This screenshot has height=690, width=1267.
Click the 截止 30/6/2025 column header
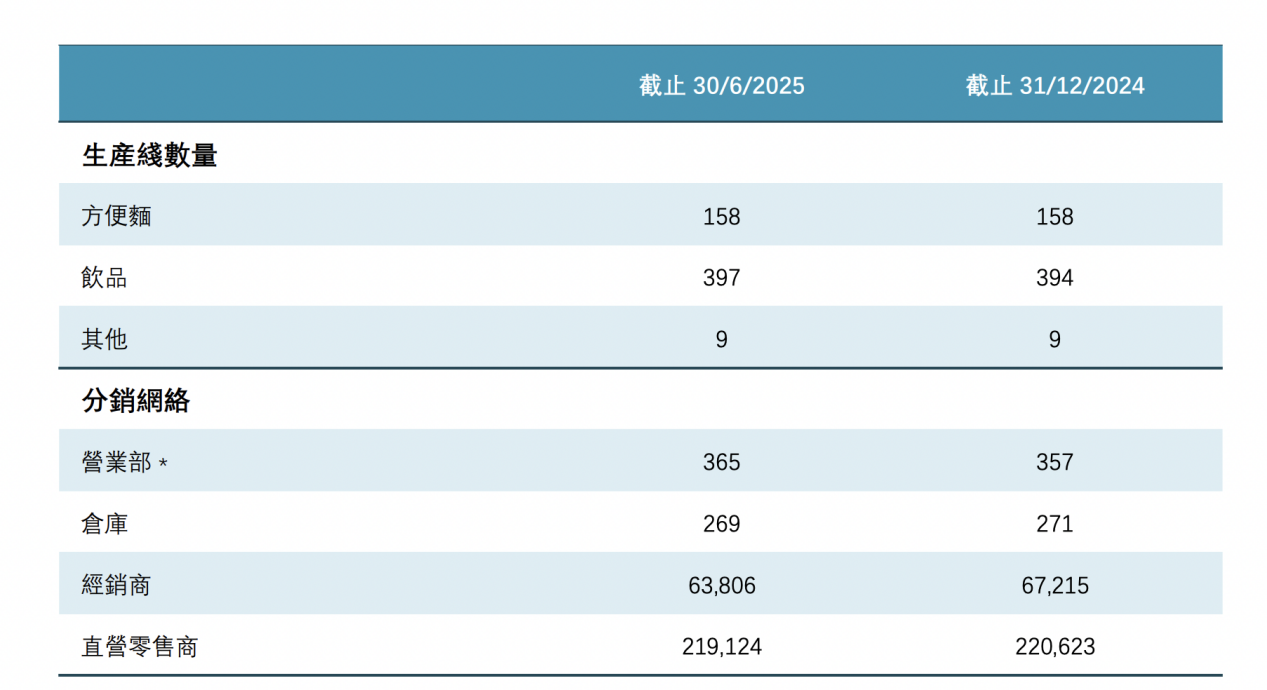[x=722, y=86]
